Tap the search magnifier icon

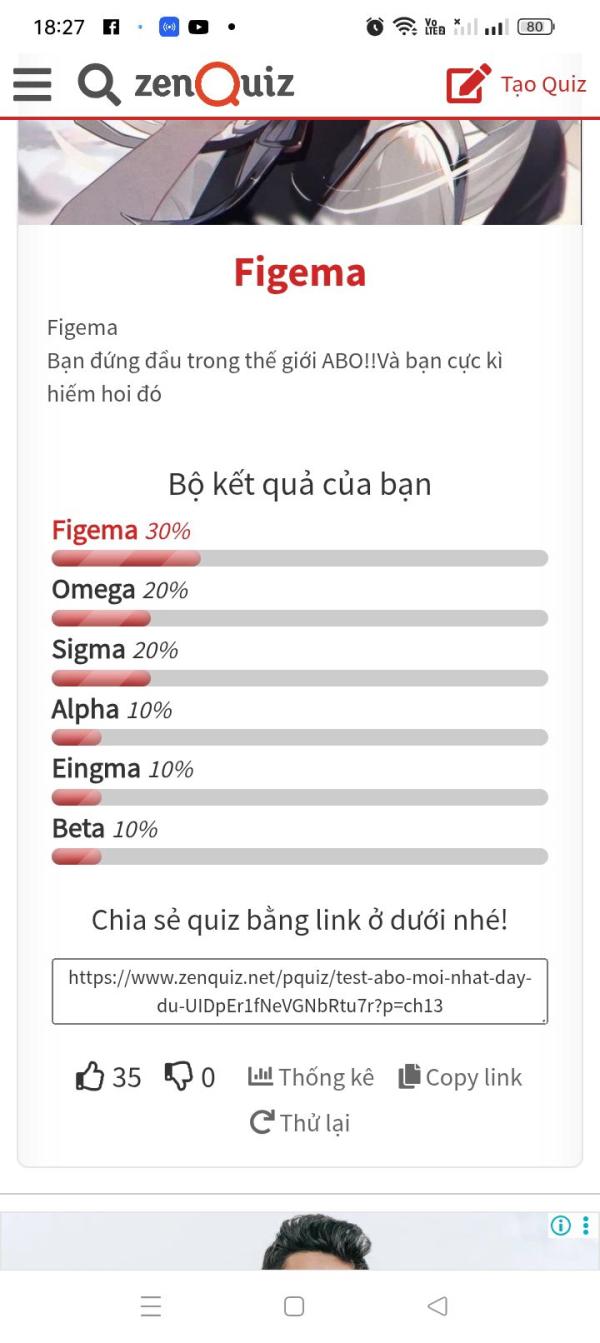tap(99, 85)
